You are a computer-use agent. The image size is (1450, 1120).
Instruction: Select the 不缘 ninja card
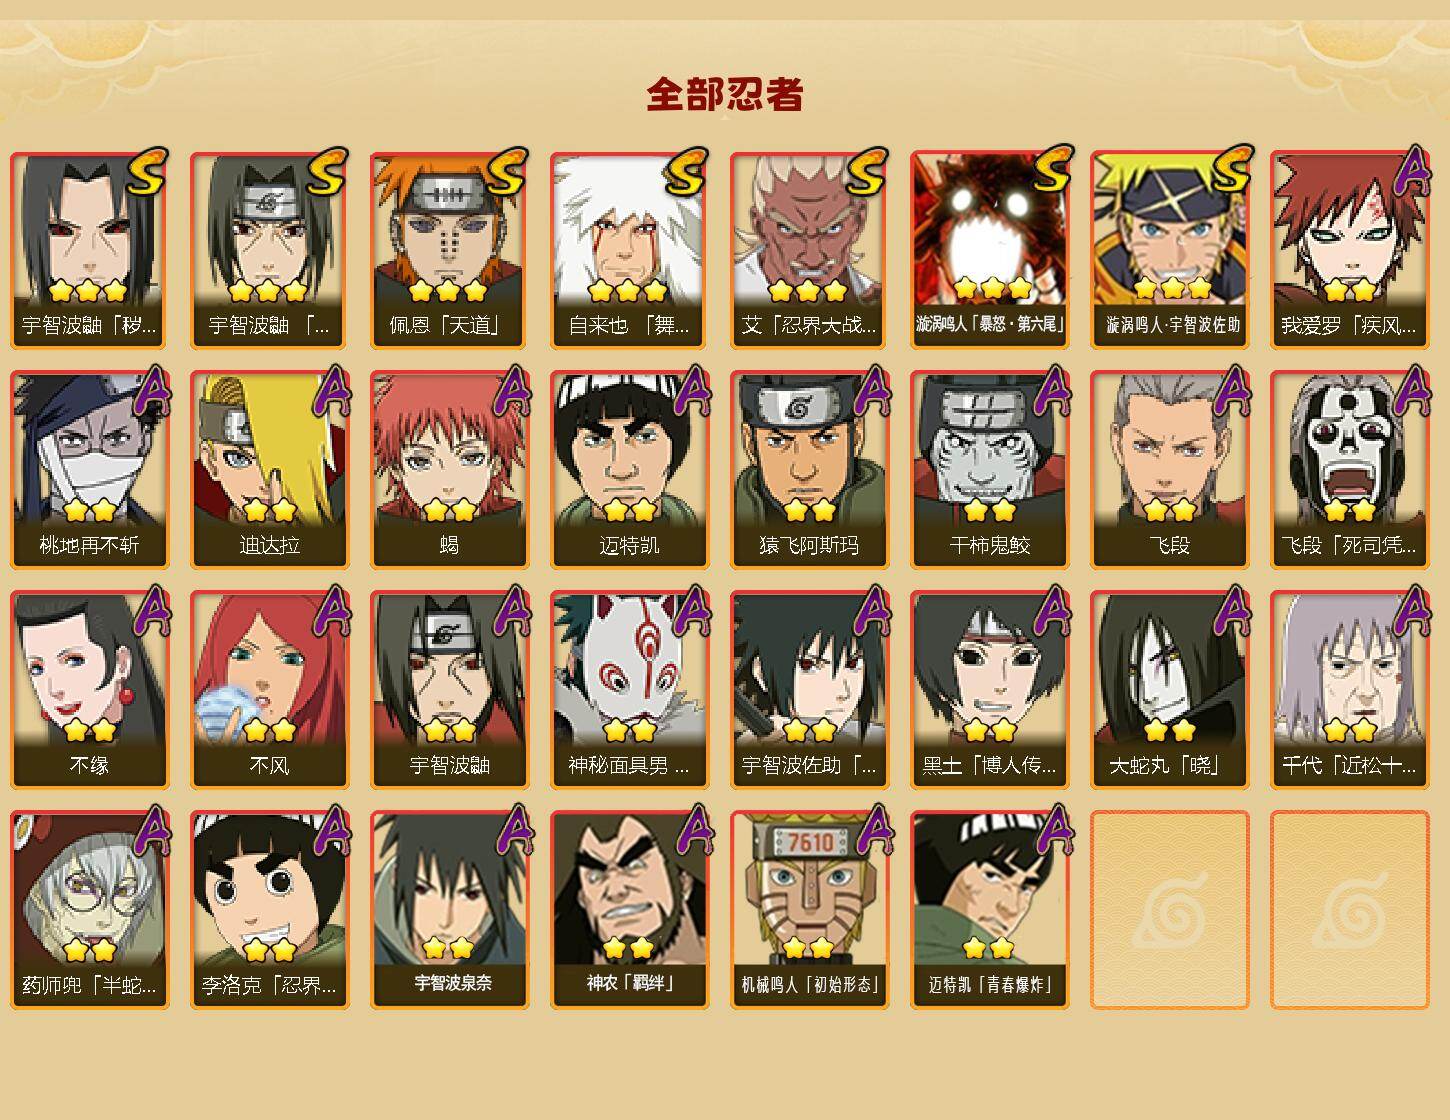click(x=89, y=690)
